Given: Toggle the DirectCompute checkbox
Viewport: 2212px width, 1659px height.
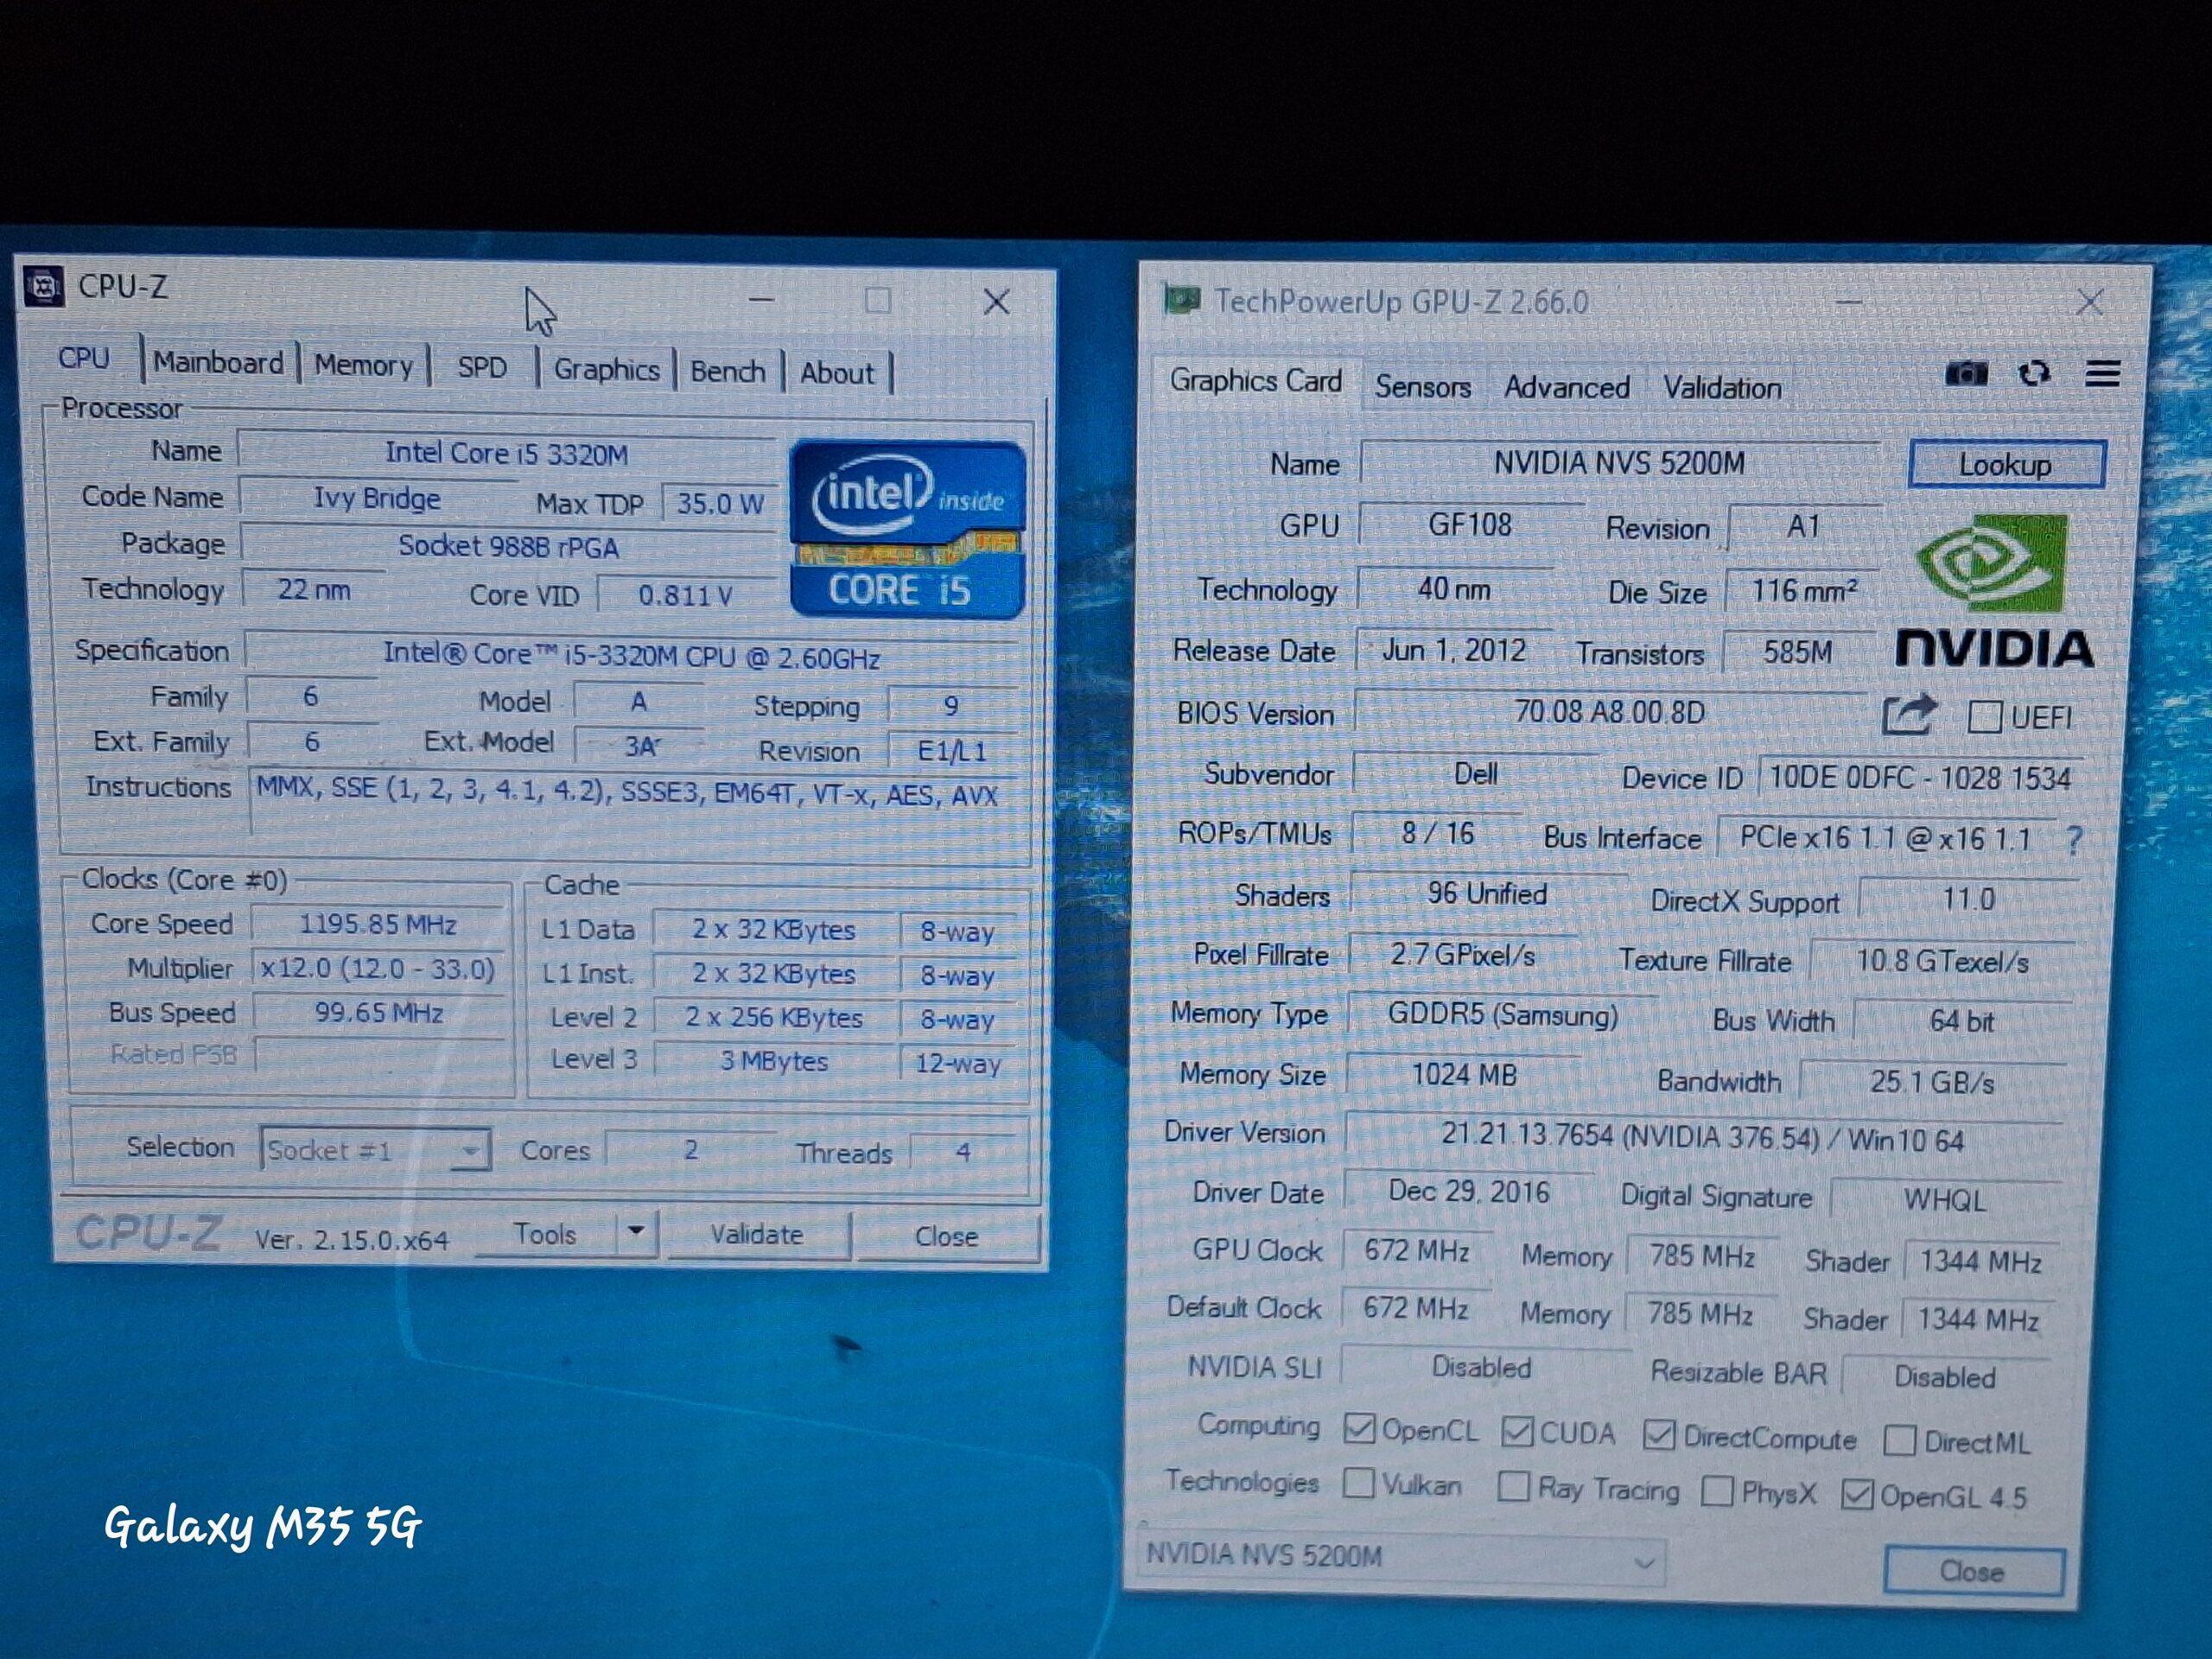Looking at the screenshot, I should pos(1659,1436).
